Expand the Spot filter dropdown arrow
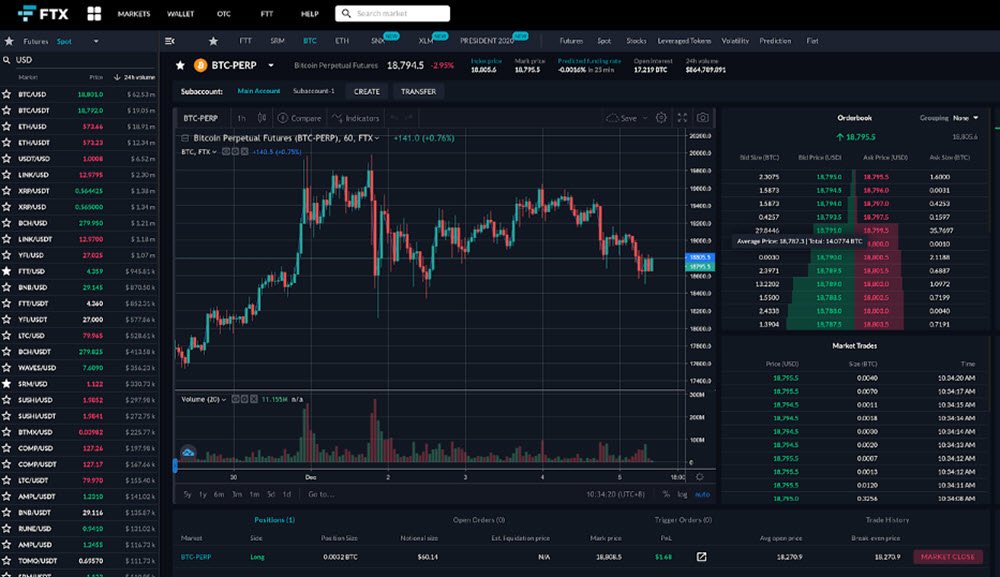Screen dimensions: 1000x577 coord(96,41)
